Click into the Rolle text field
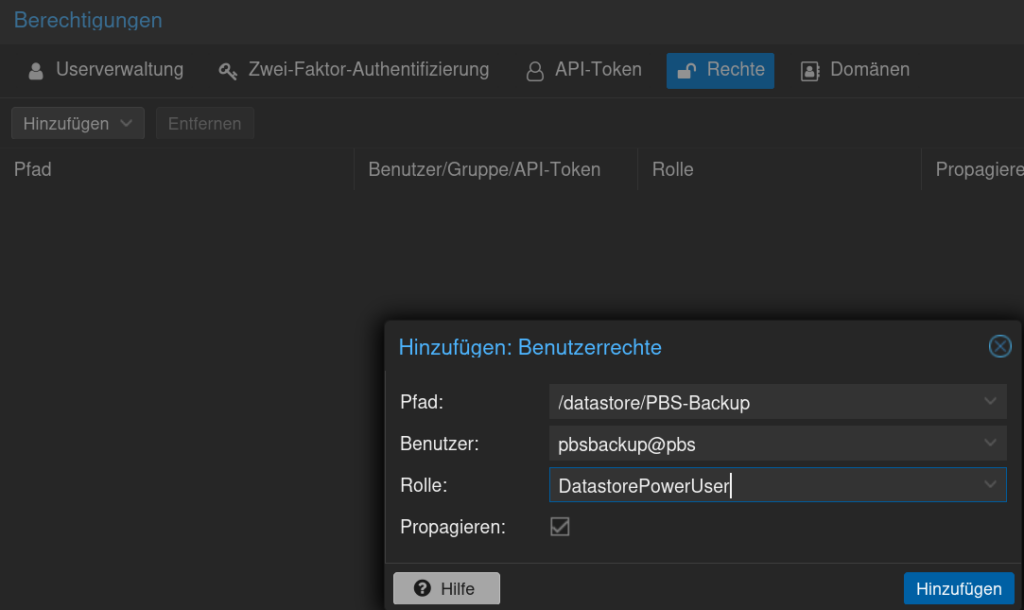The width and height of the screenshot is (1024, 610). pos(760,486)
